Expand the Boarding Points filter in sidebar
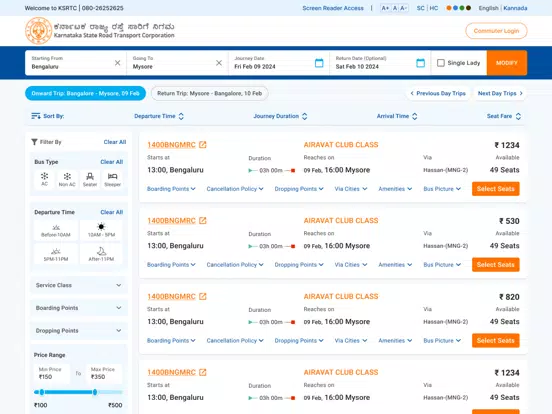This screenshot has height=414, width=552. (79, 308)
